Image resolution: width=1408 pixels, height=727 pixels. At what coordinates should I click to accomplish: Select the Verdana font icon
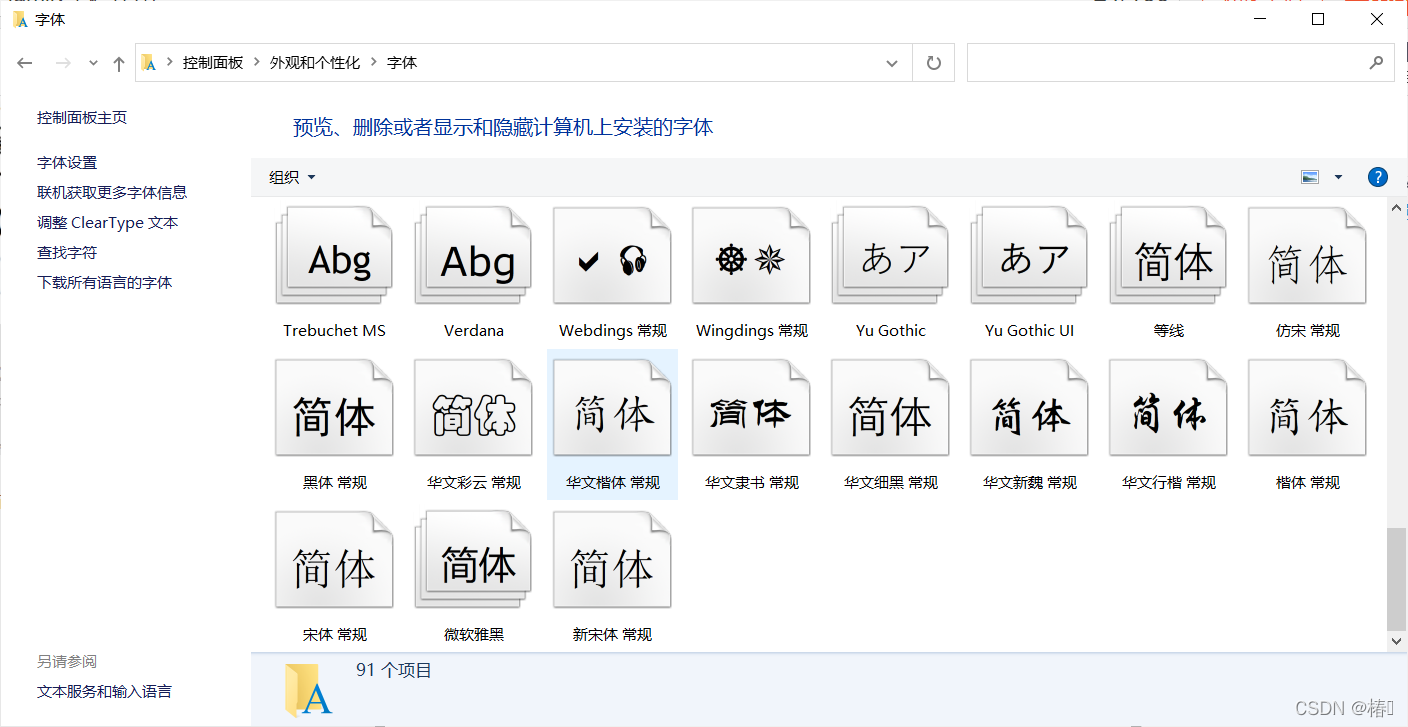point(473,256)
